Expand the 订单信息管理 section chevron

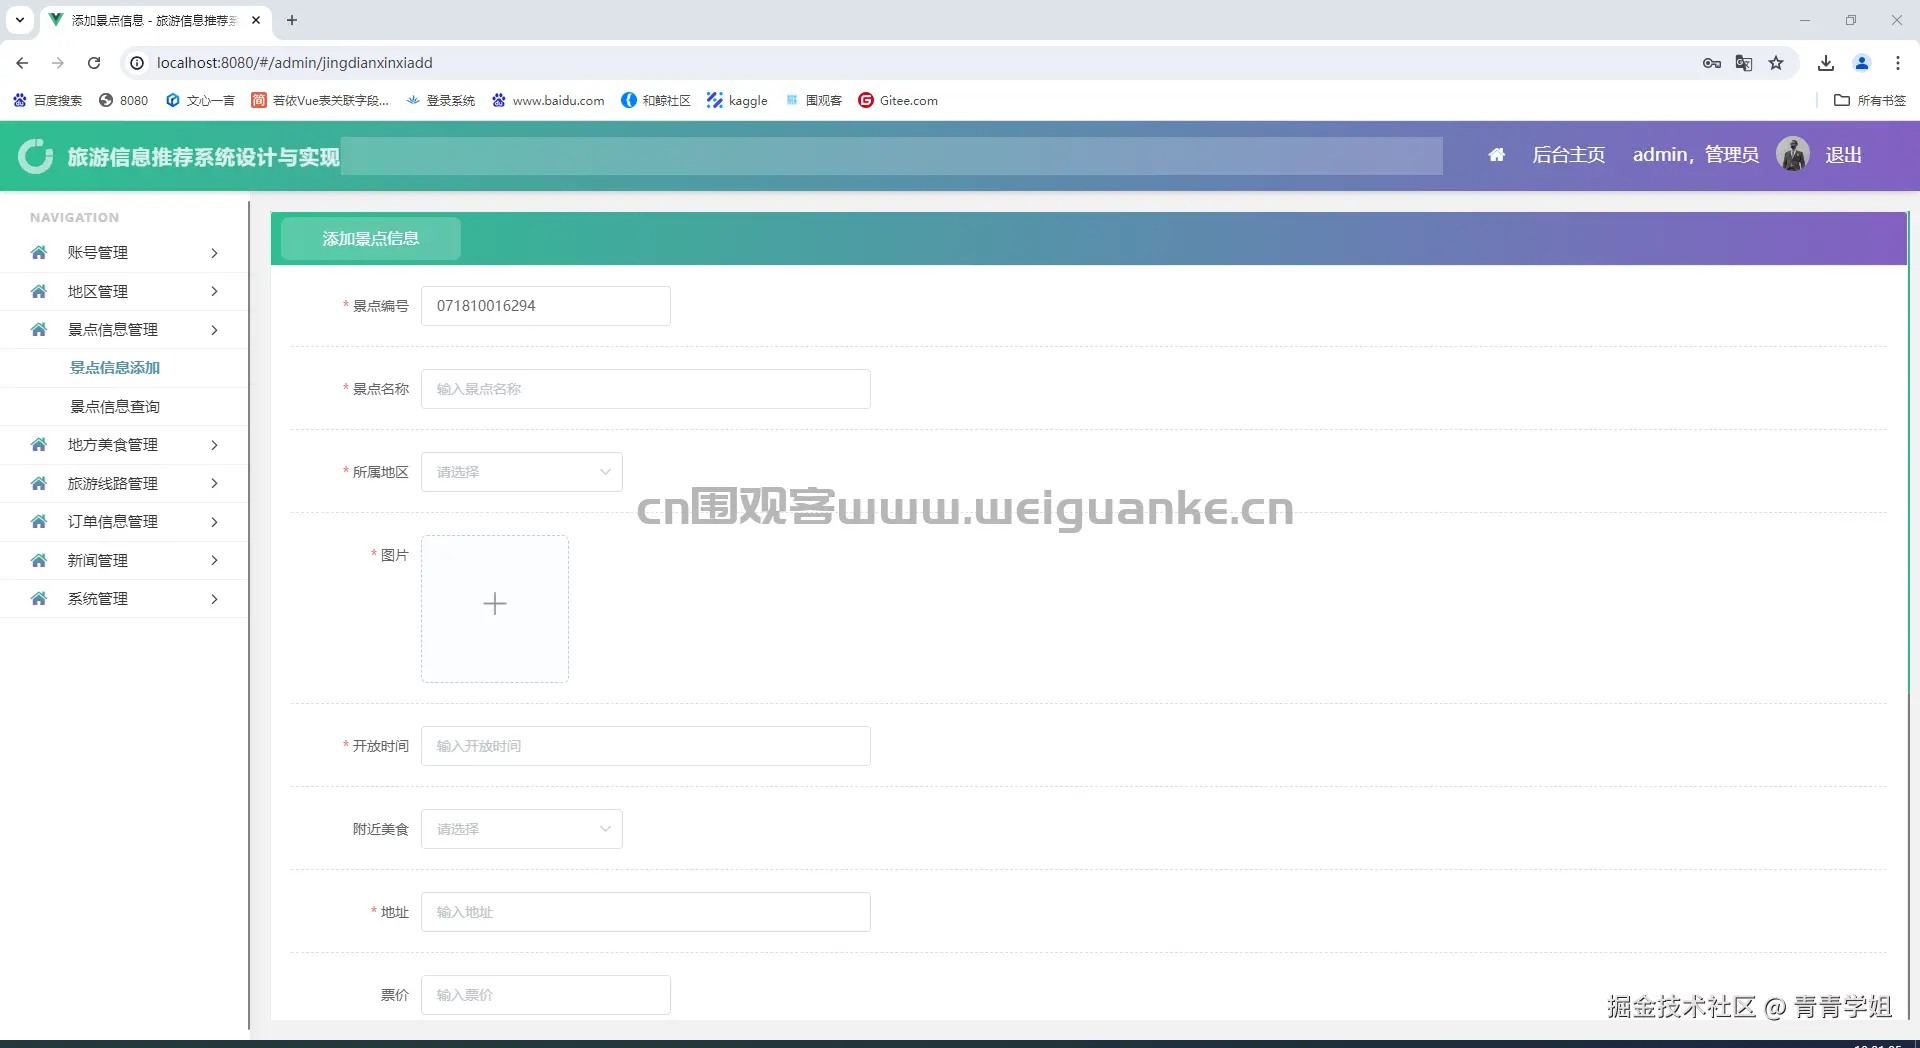(x=213, y=521)
